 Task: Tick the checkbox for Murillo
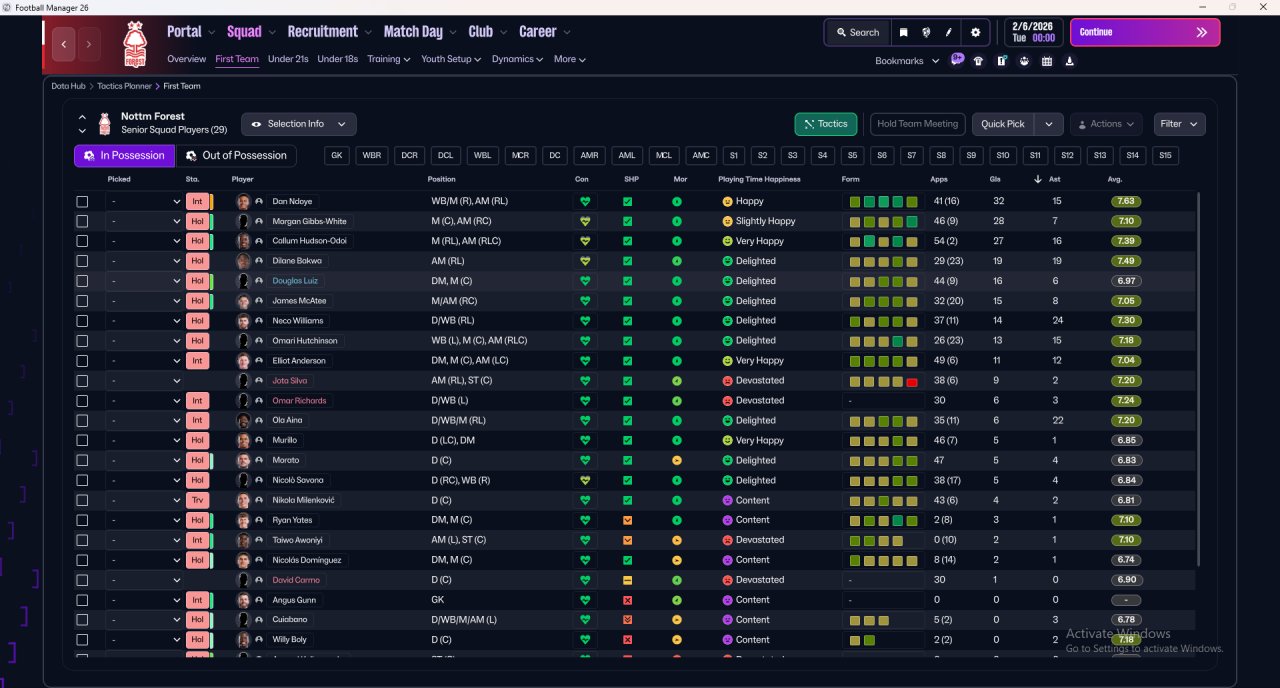coord(82,441)
